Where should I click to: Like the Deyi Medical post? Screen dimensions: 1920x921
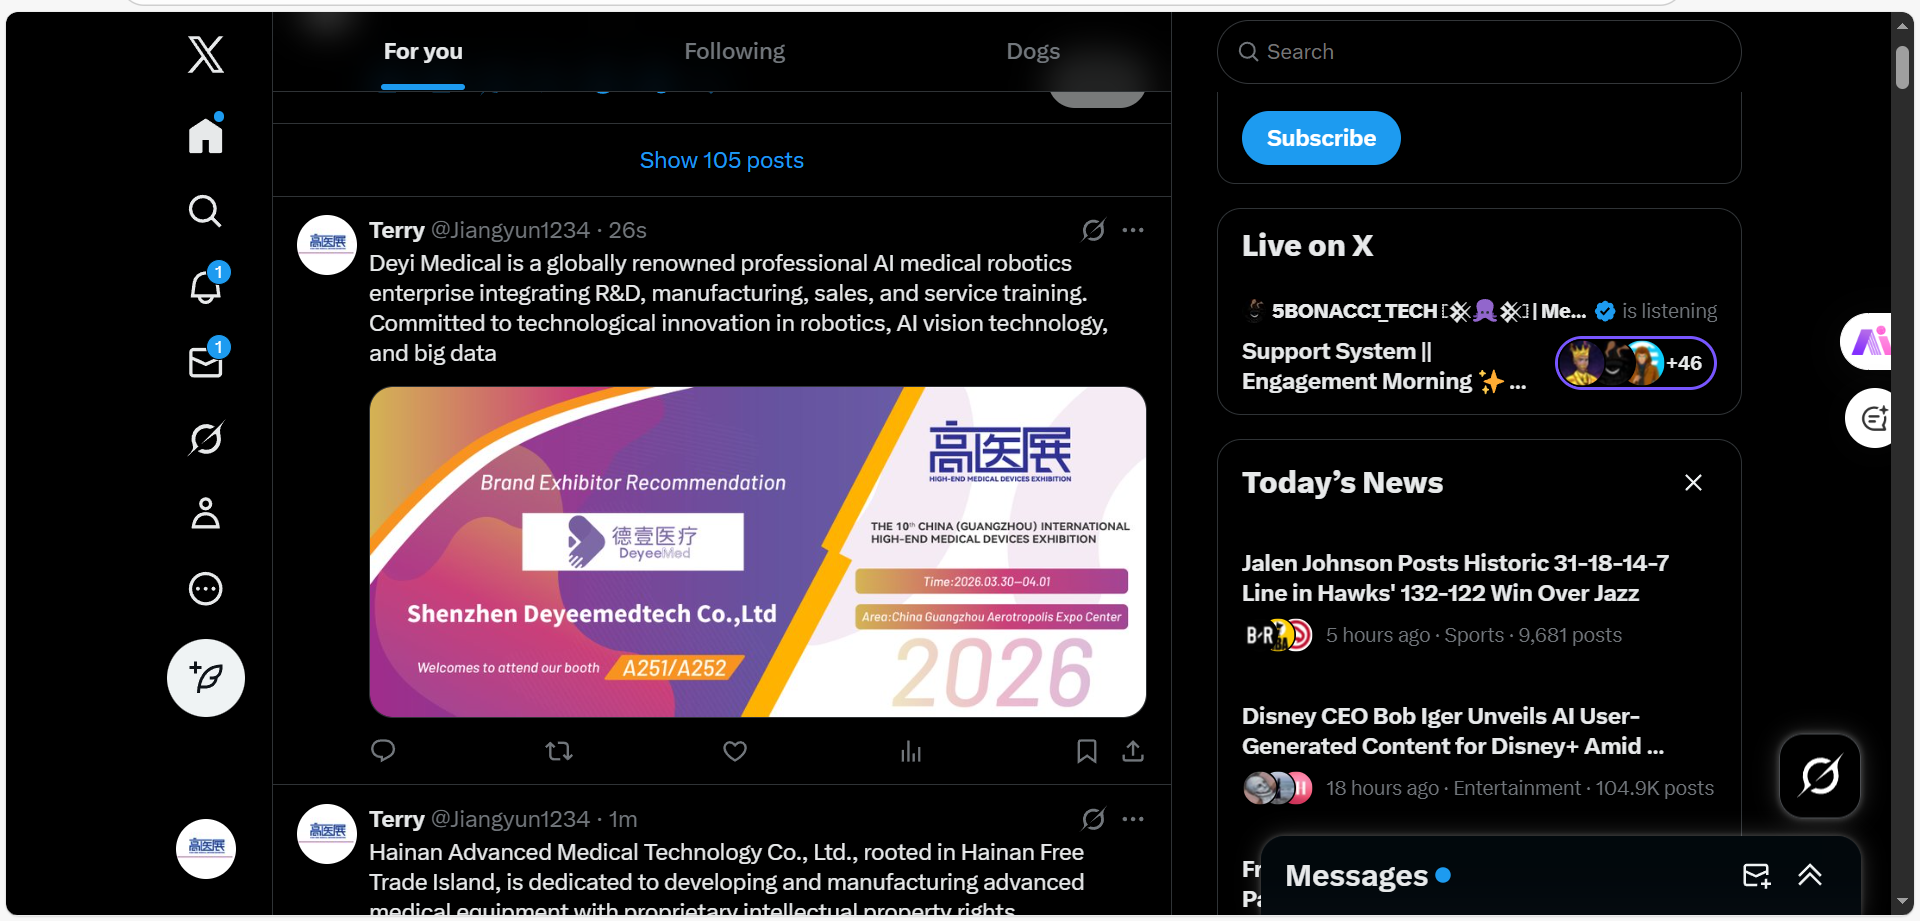(x=735, y=751)
